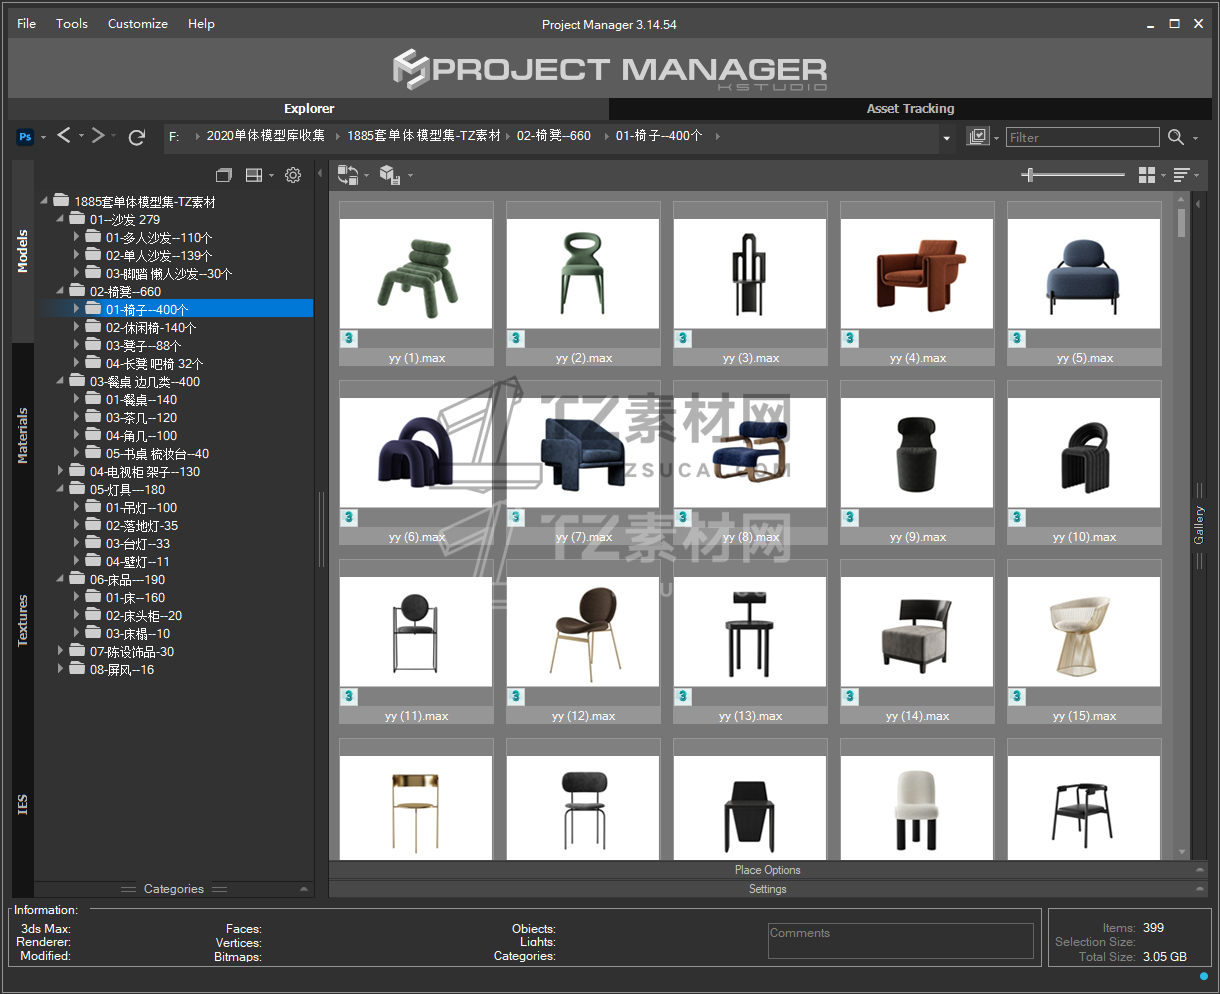Toggle the Categories panel header
Screen dimensions: 1220x994
coord(174,889)
